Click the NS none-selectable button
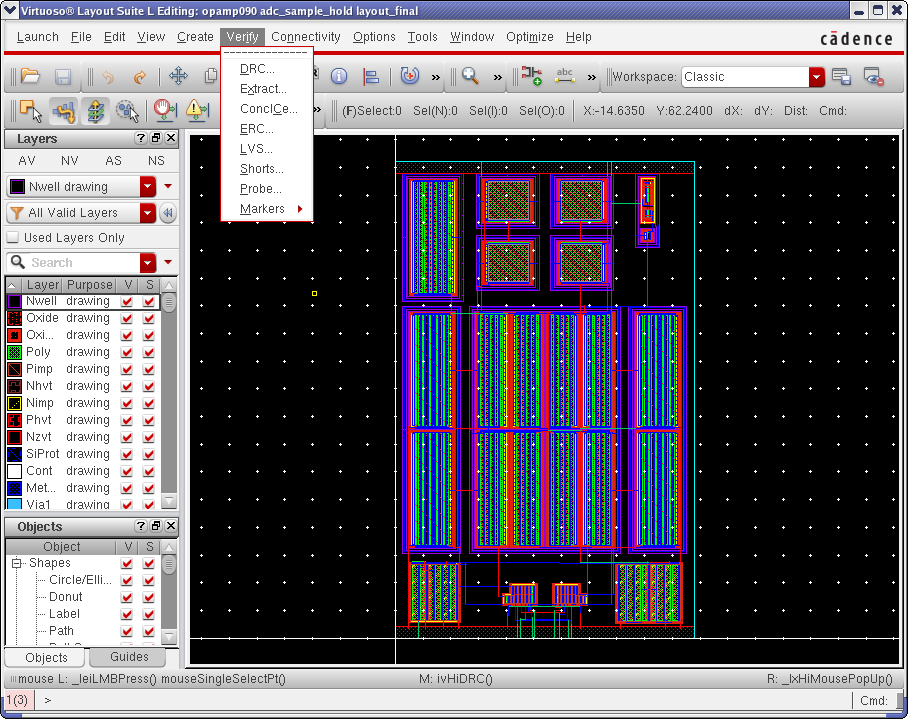Image resolution: width=908 pixels, height=719 pixels. click(156, 161)
